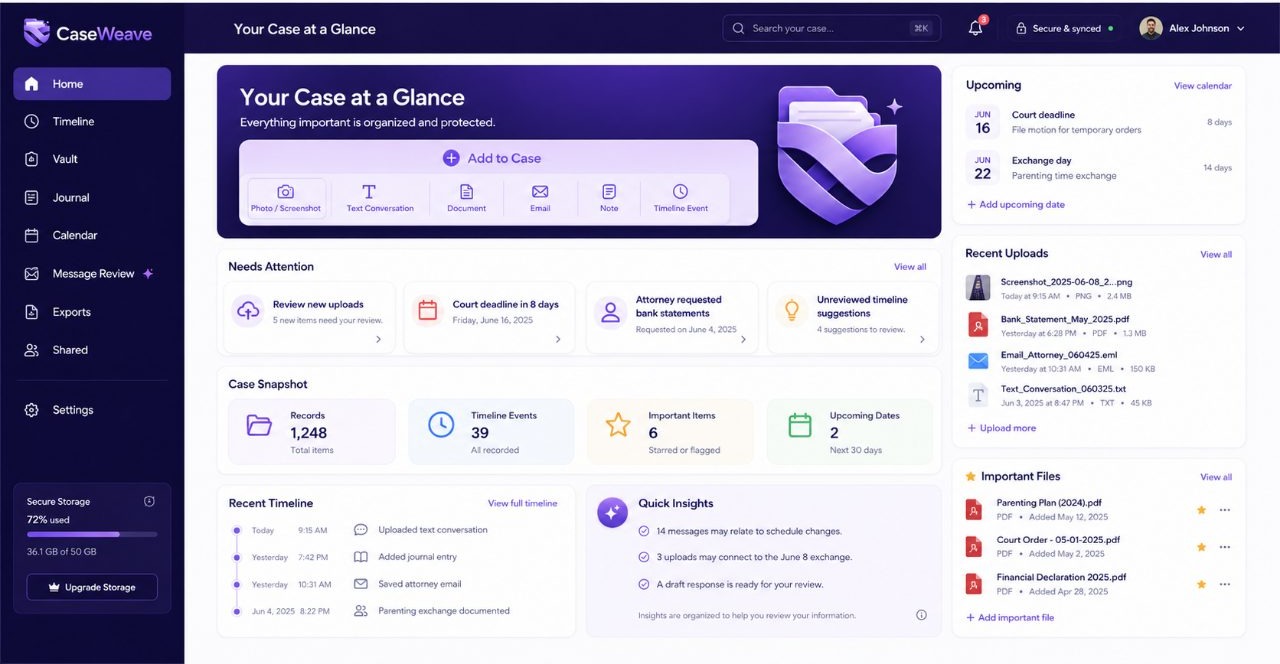The image size is (1280, 664).
Task: Click the Important Items star icon
Action: point(618,425)
